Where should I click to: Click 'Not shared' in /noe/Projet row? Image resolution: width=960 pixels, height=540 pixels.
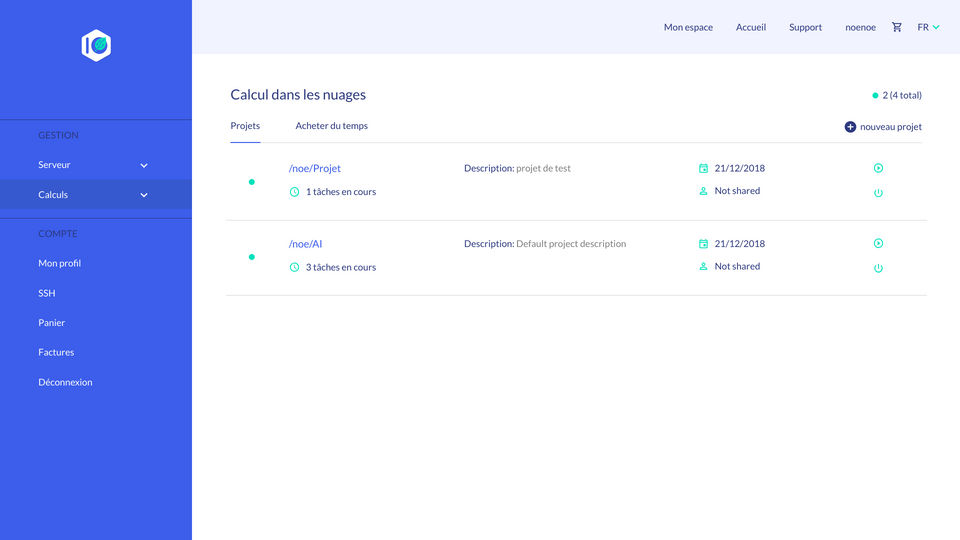coord(737,190)
